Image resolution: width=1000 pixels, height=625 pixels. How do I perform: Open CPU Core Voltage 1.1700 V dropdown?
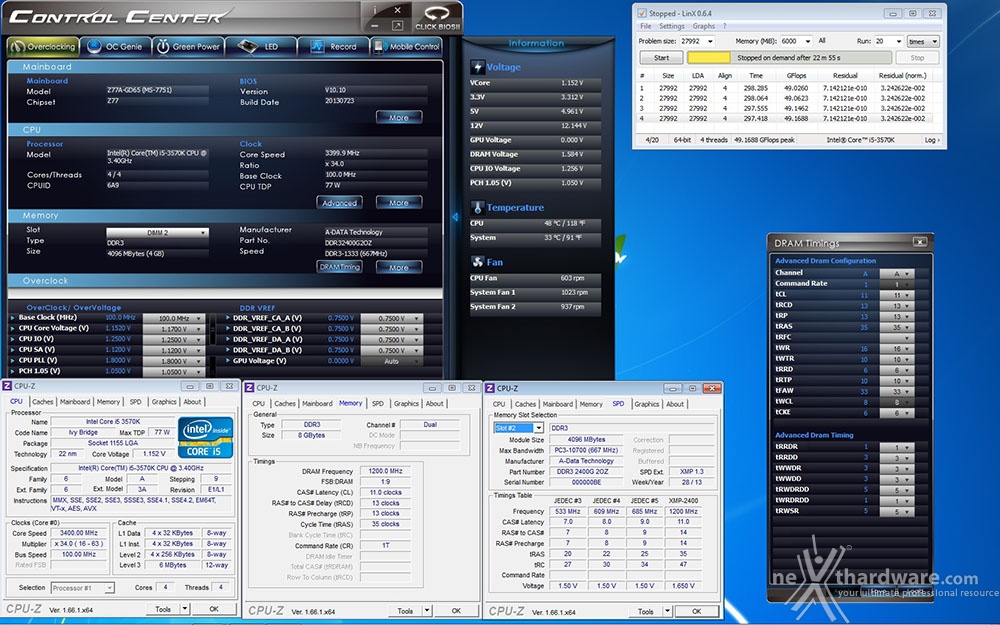tap(173, 329)
